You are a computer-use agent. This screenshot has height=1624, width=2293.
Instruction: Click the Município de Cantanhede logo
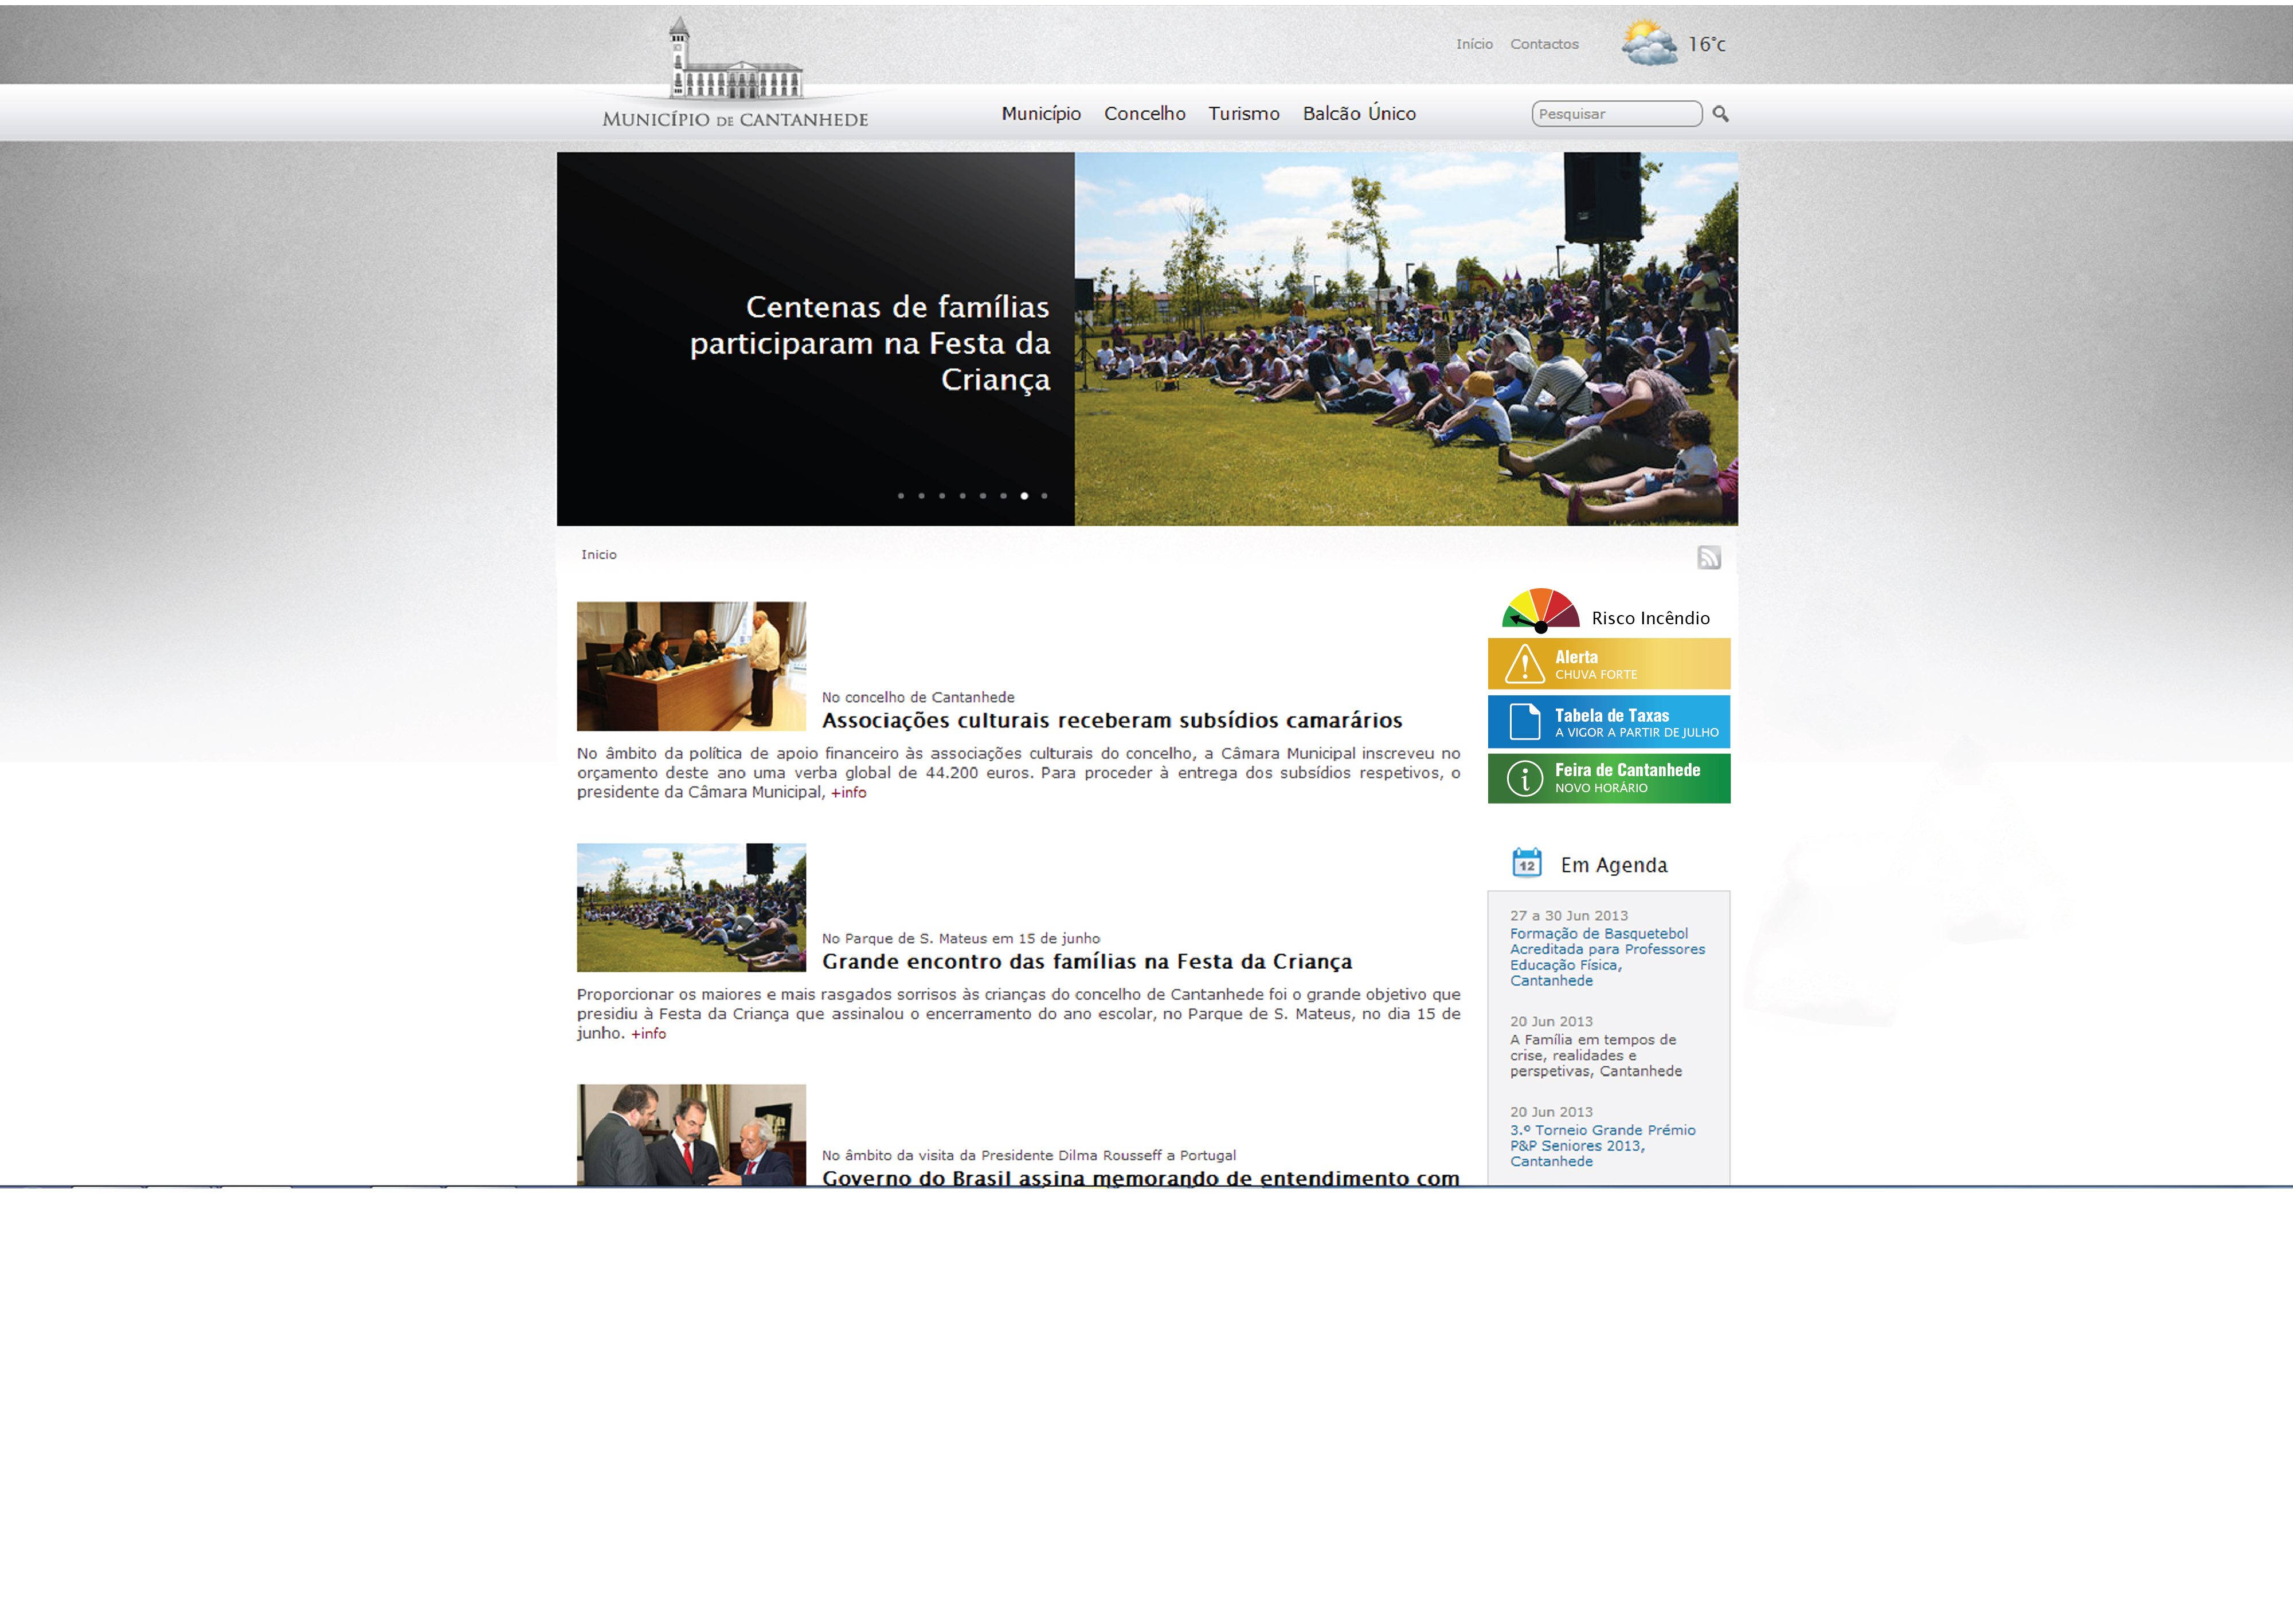(x=735, y=75)
